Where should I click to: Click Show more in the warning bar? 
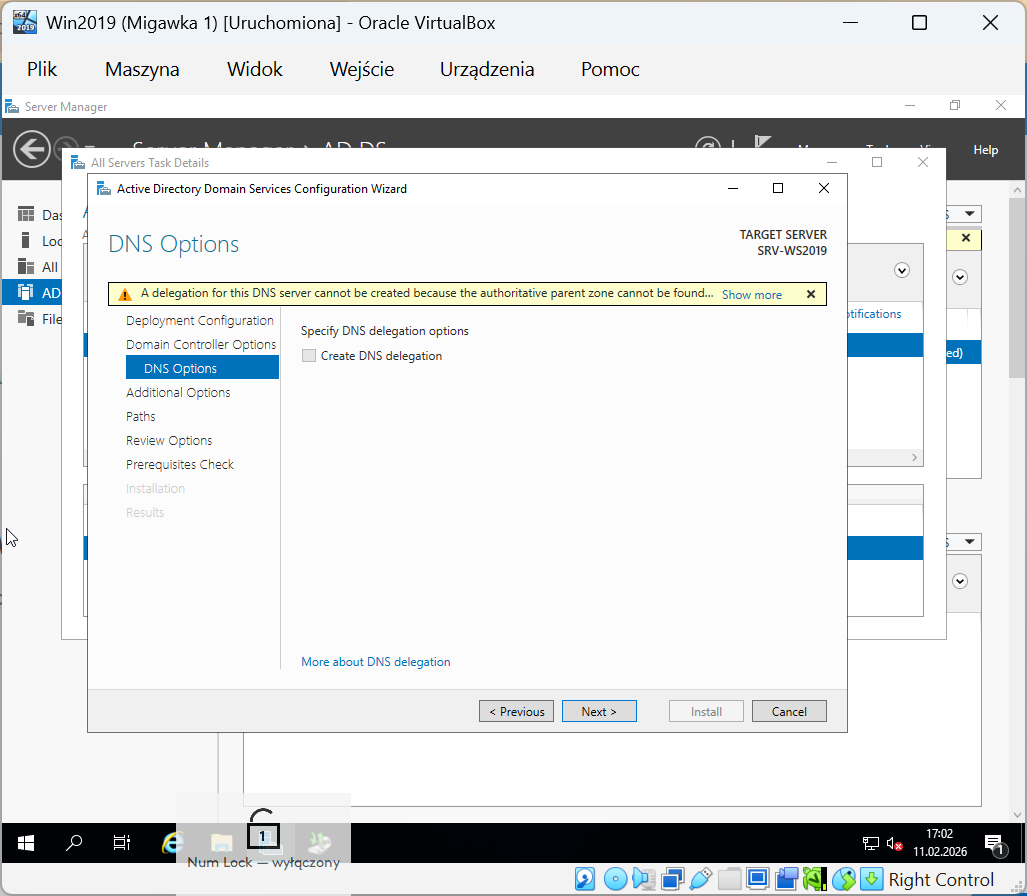(x=752, y=295)
